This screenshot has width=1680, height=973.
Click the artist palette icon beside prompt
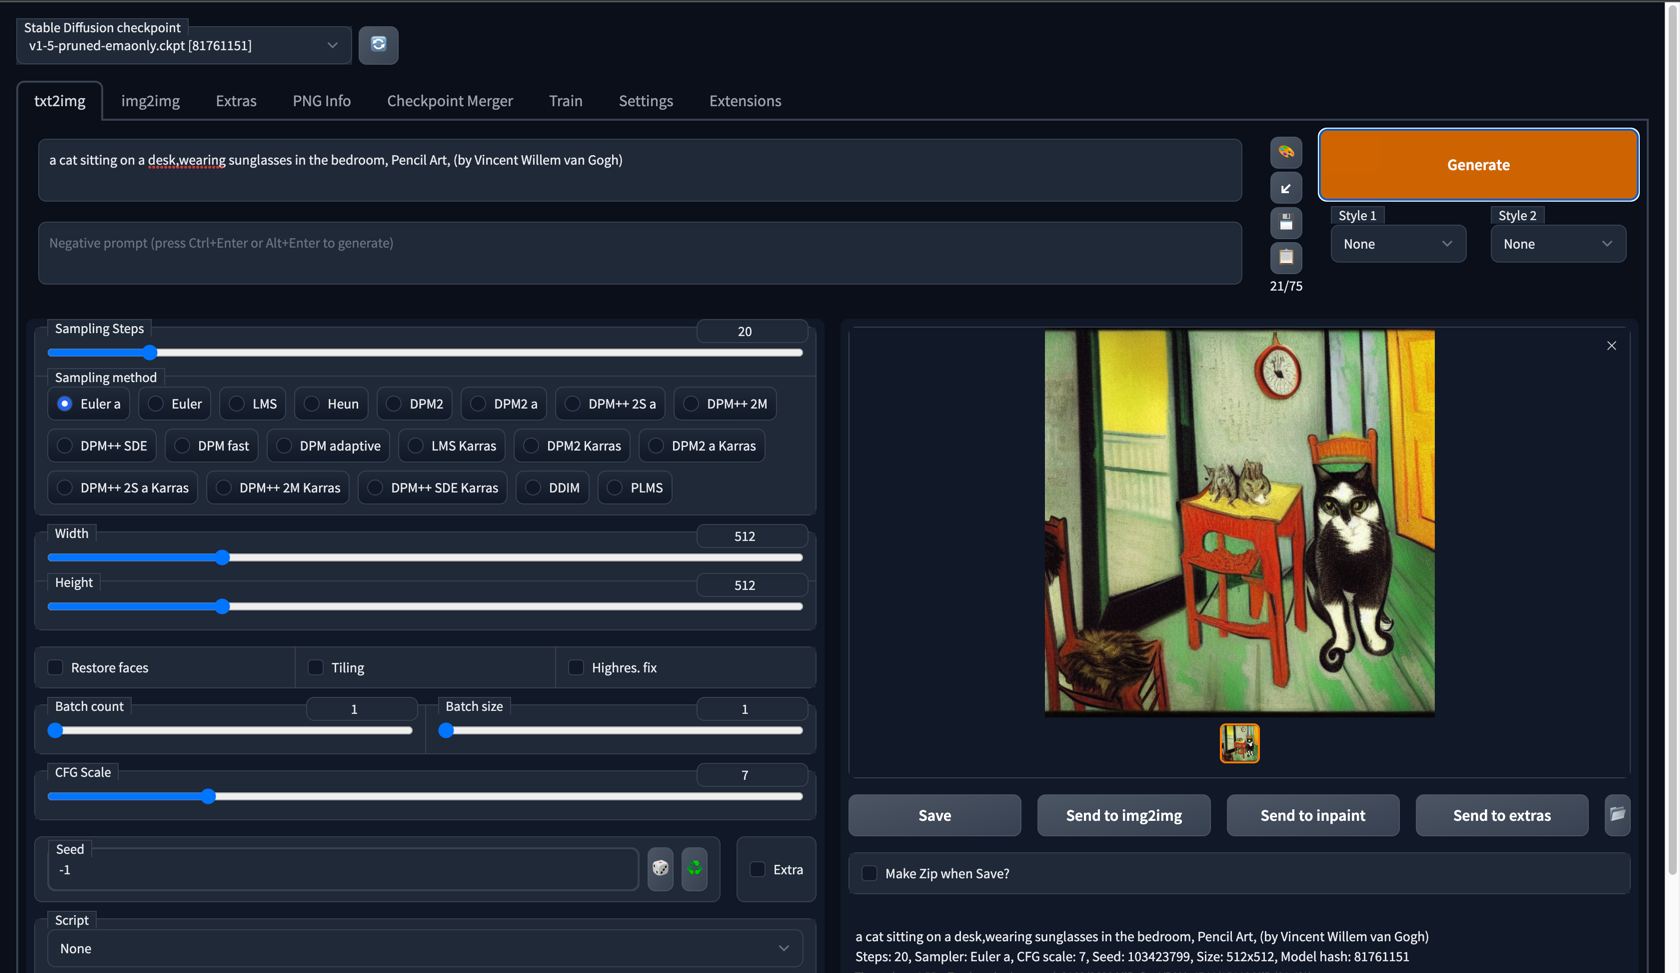1286,152
